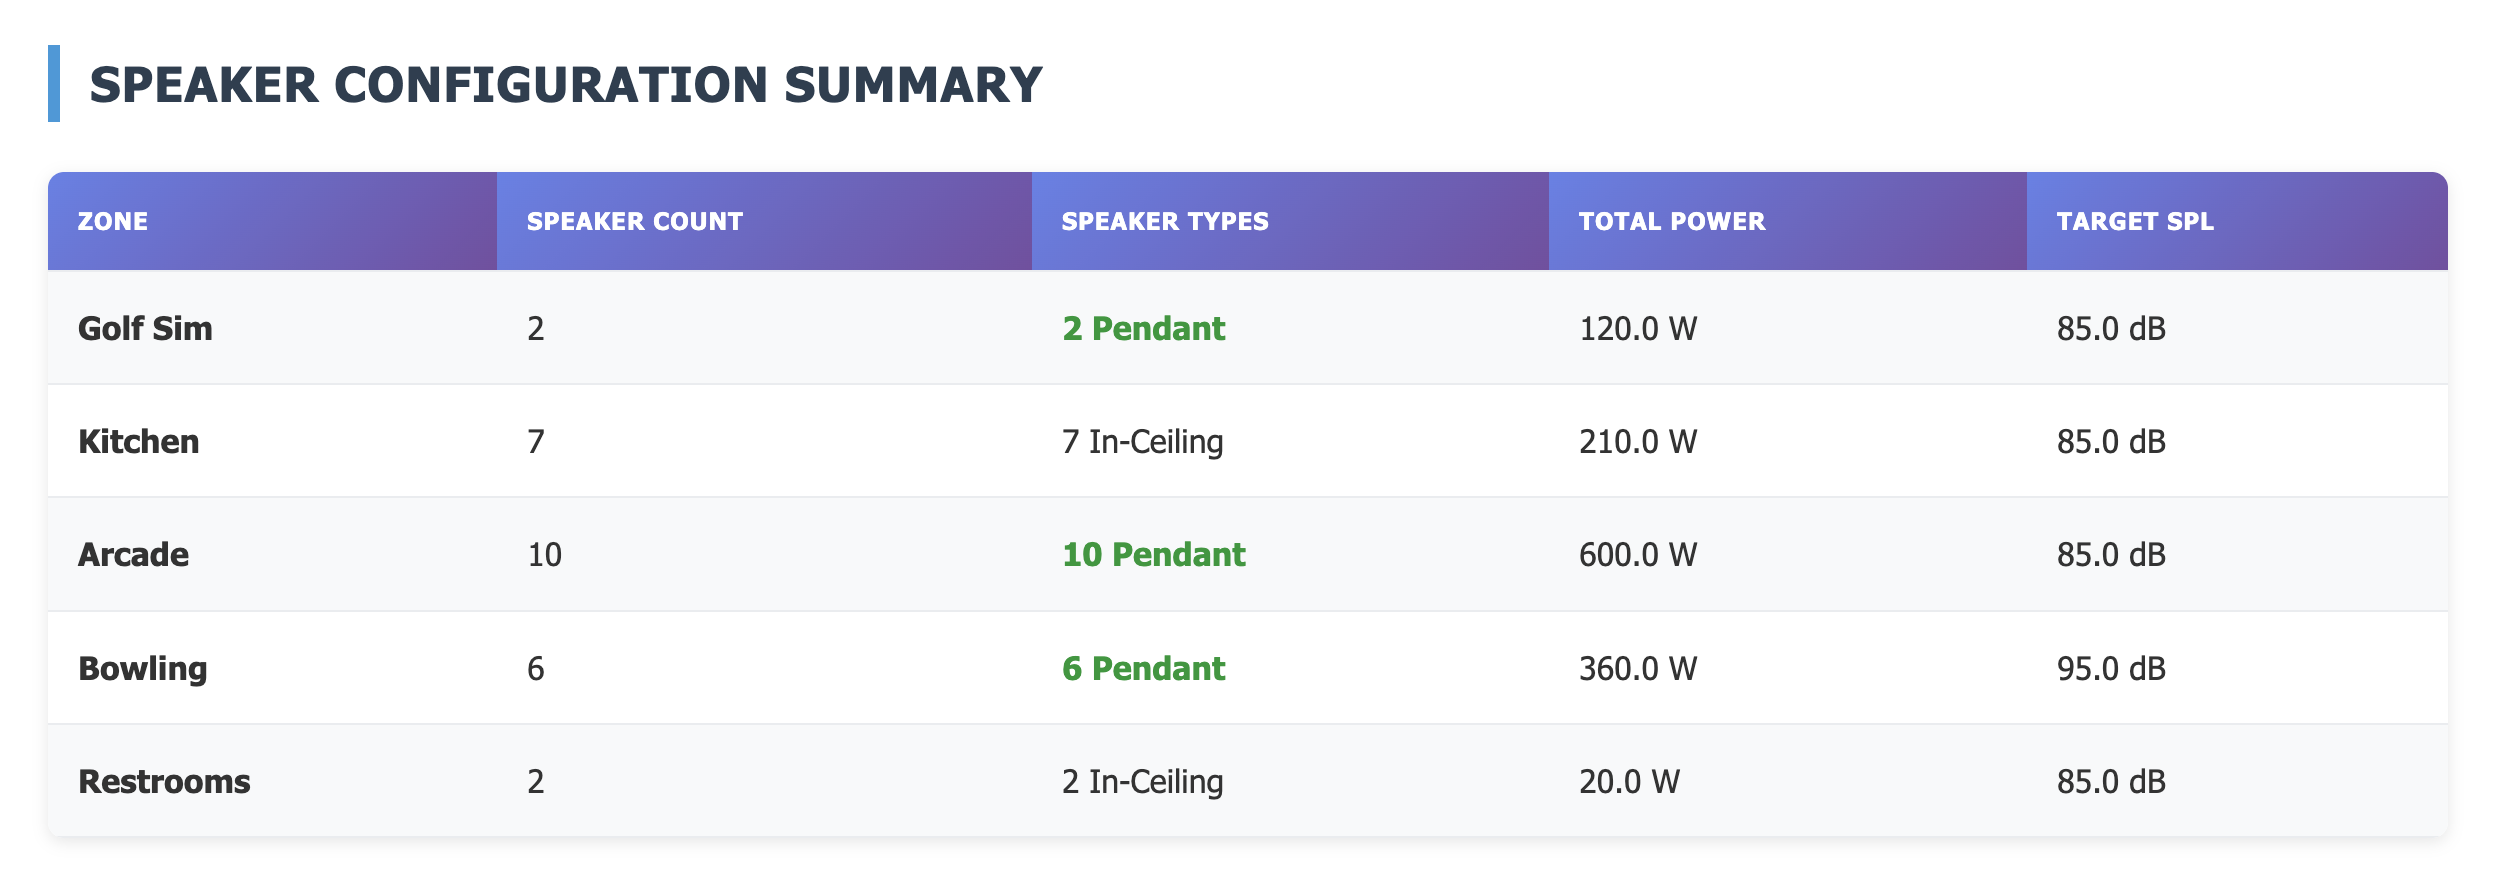Click the Speaker Count column header
This screenshot has height=894, width=2494.
(x=634, y=221)
